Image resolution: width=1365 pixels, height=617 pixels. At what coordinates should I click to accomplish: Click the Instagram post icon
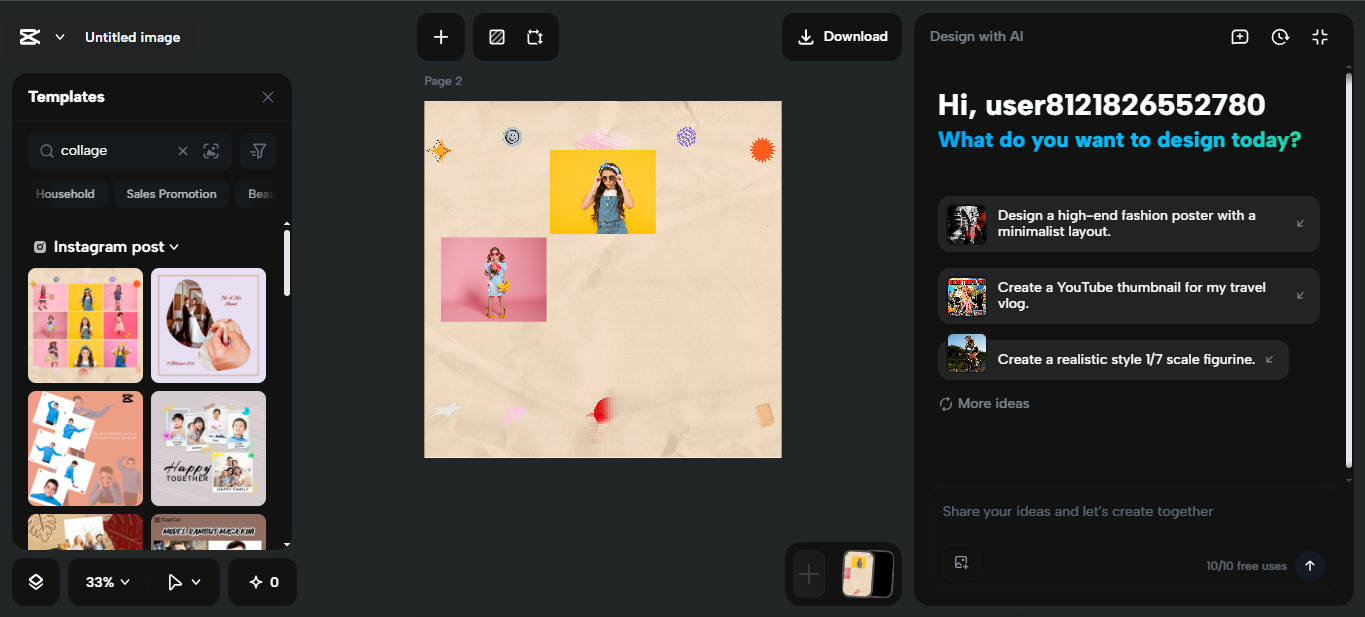tap(40, 247)
